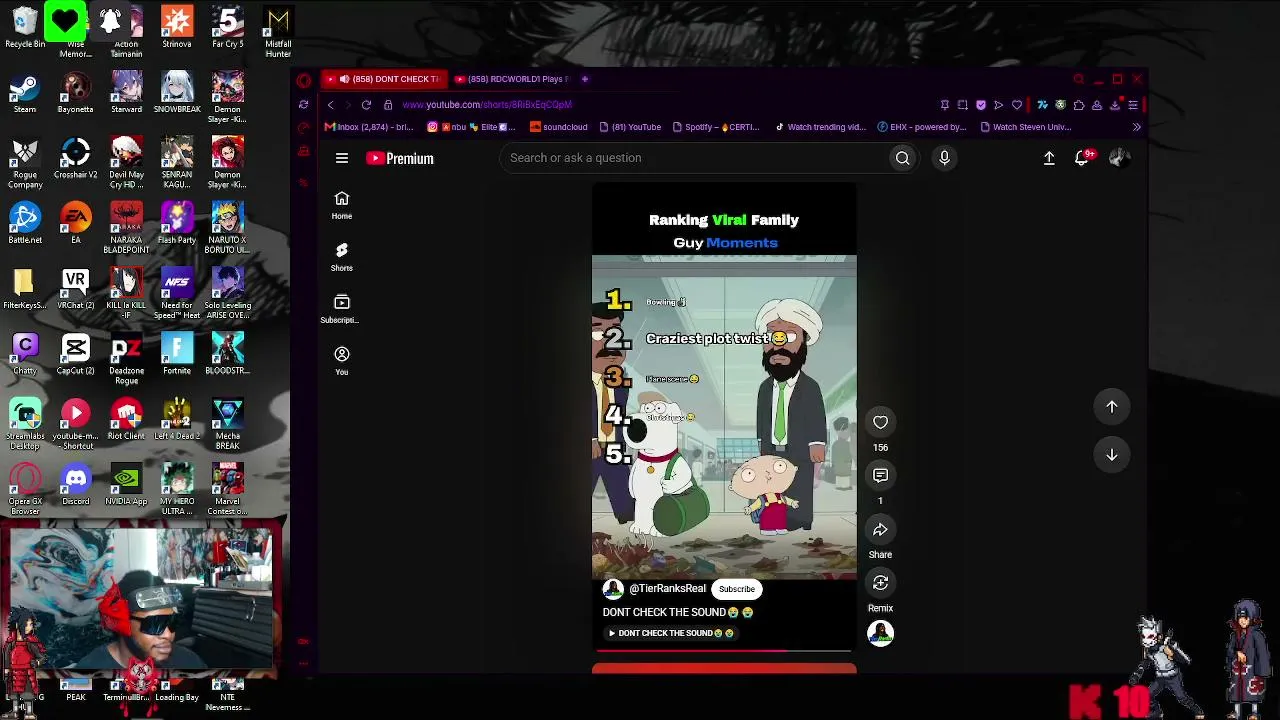Select the NVIDIA App desktop shortcut
This screenshot has height=720, width=1280.
tap(126, 486)
